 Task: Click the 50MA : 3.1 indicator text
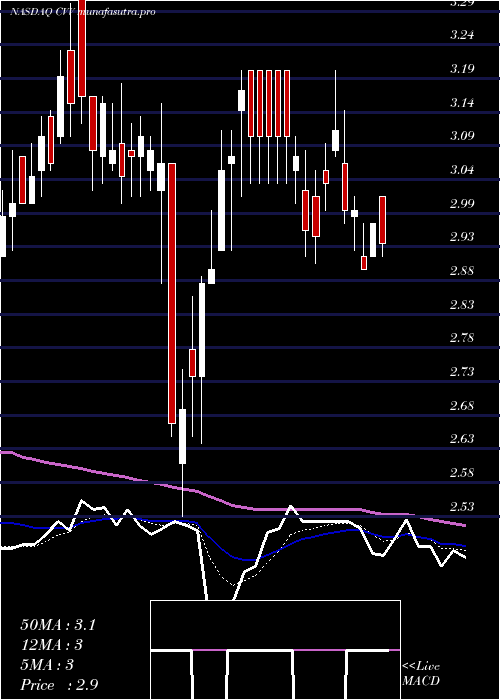click(58, 625)
